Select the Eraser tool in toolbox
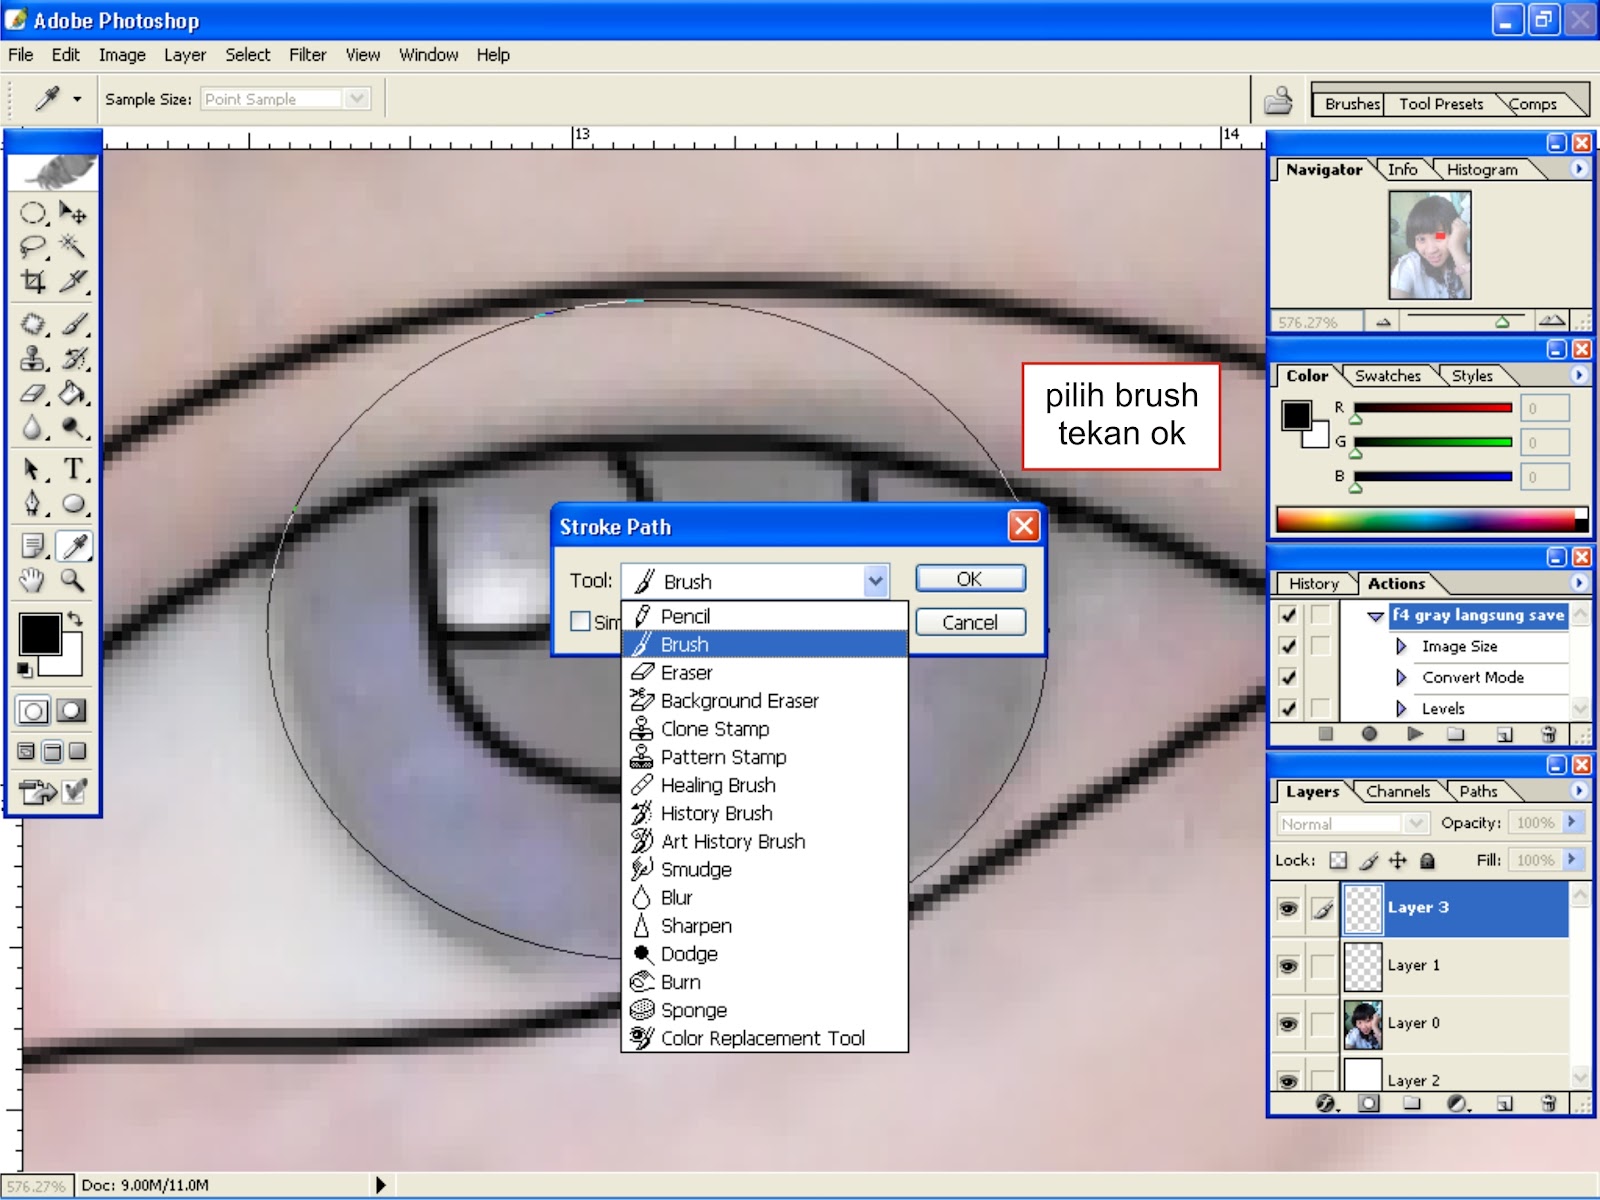Screen dimensions: 1600x1200 pyautogui.click(x=33, y=393)
